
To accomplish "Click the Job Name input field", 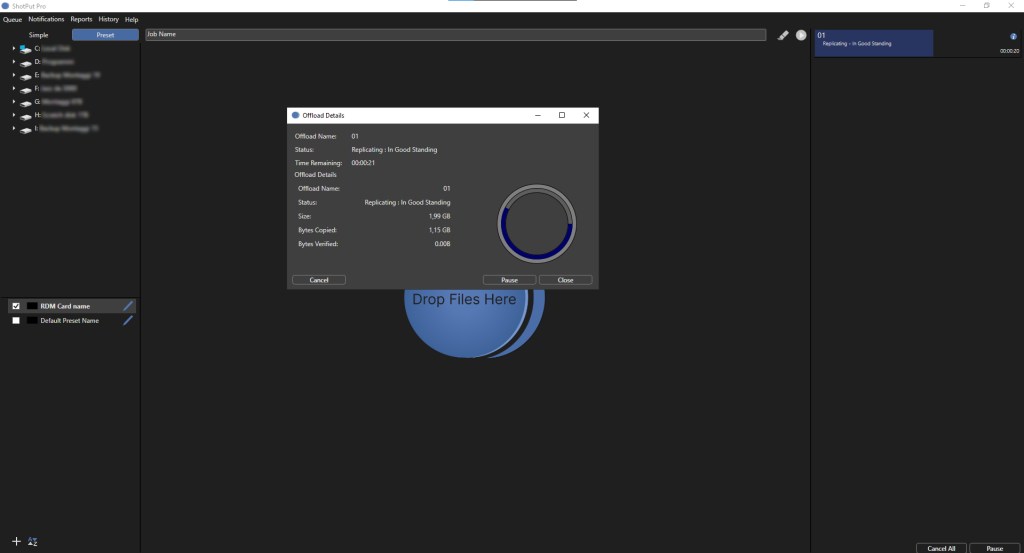I will 455,35.
